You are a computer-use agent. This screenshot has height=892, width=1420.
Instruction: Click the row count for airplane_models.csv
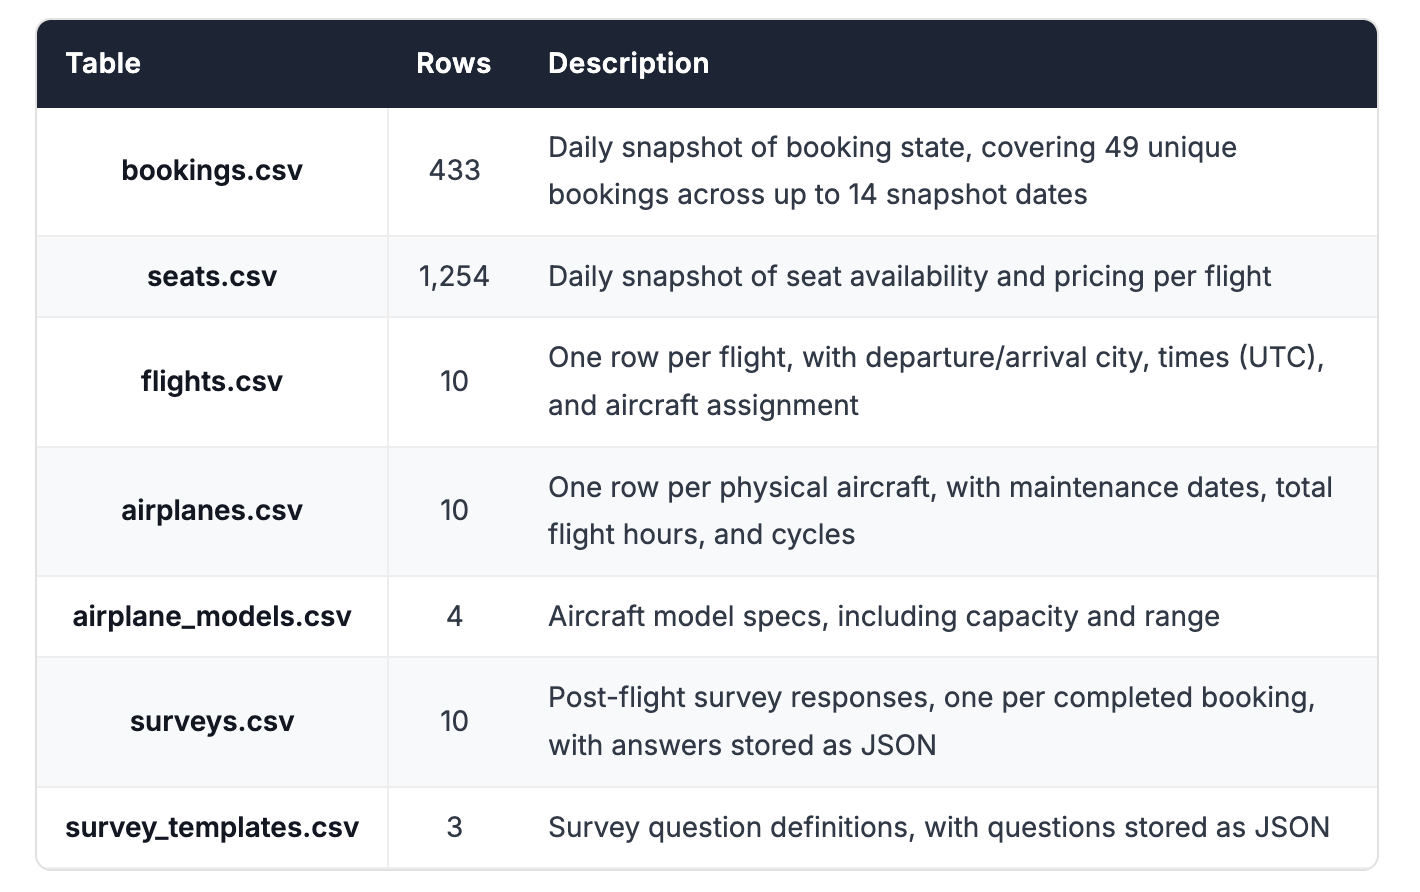pyautogui.click(x=454, y=616)
